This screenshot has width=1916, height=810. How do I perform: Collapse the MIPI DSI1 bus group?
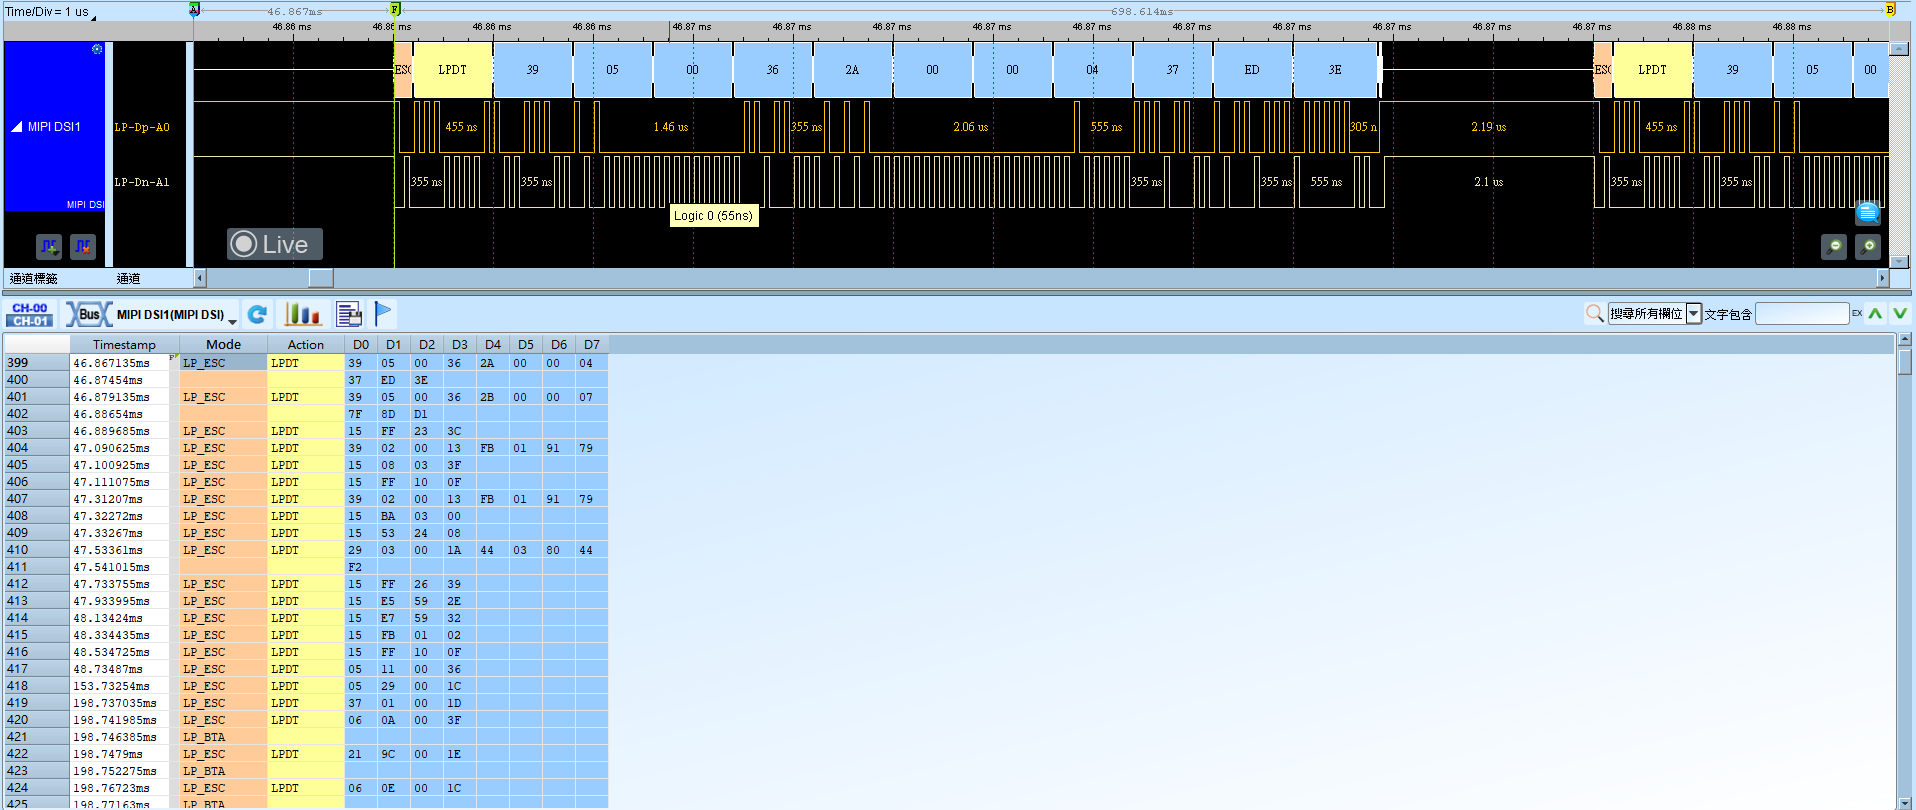click(16, 127)
